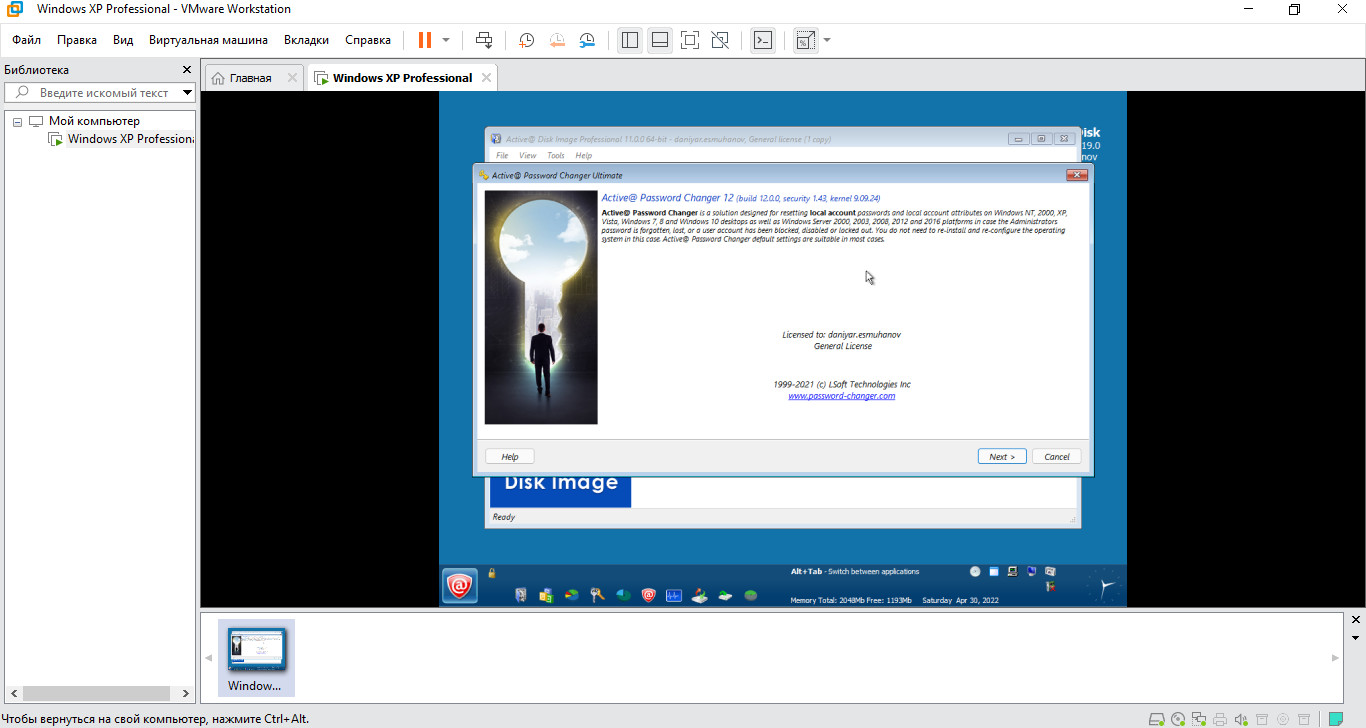Toggle the console view toolbar icon
The width and height of the screenshot is (1366, 728).
tap(763, 40)
